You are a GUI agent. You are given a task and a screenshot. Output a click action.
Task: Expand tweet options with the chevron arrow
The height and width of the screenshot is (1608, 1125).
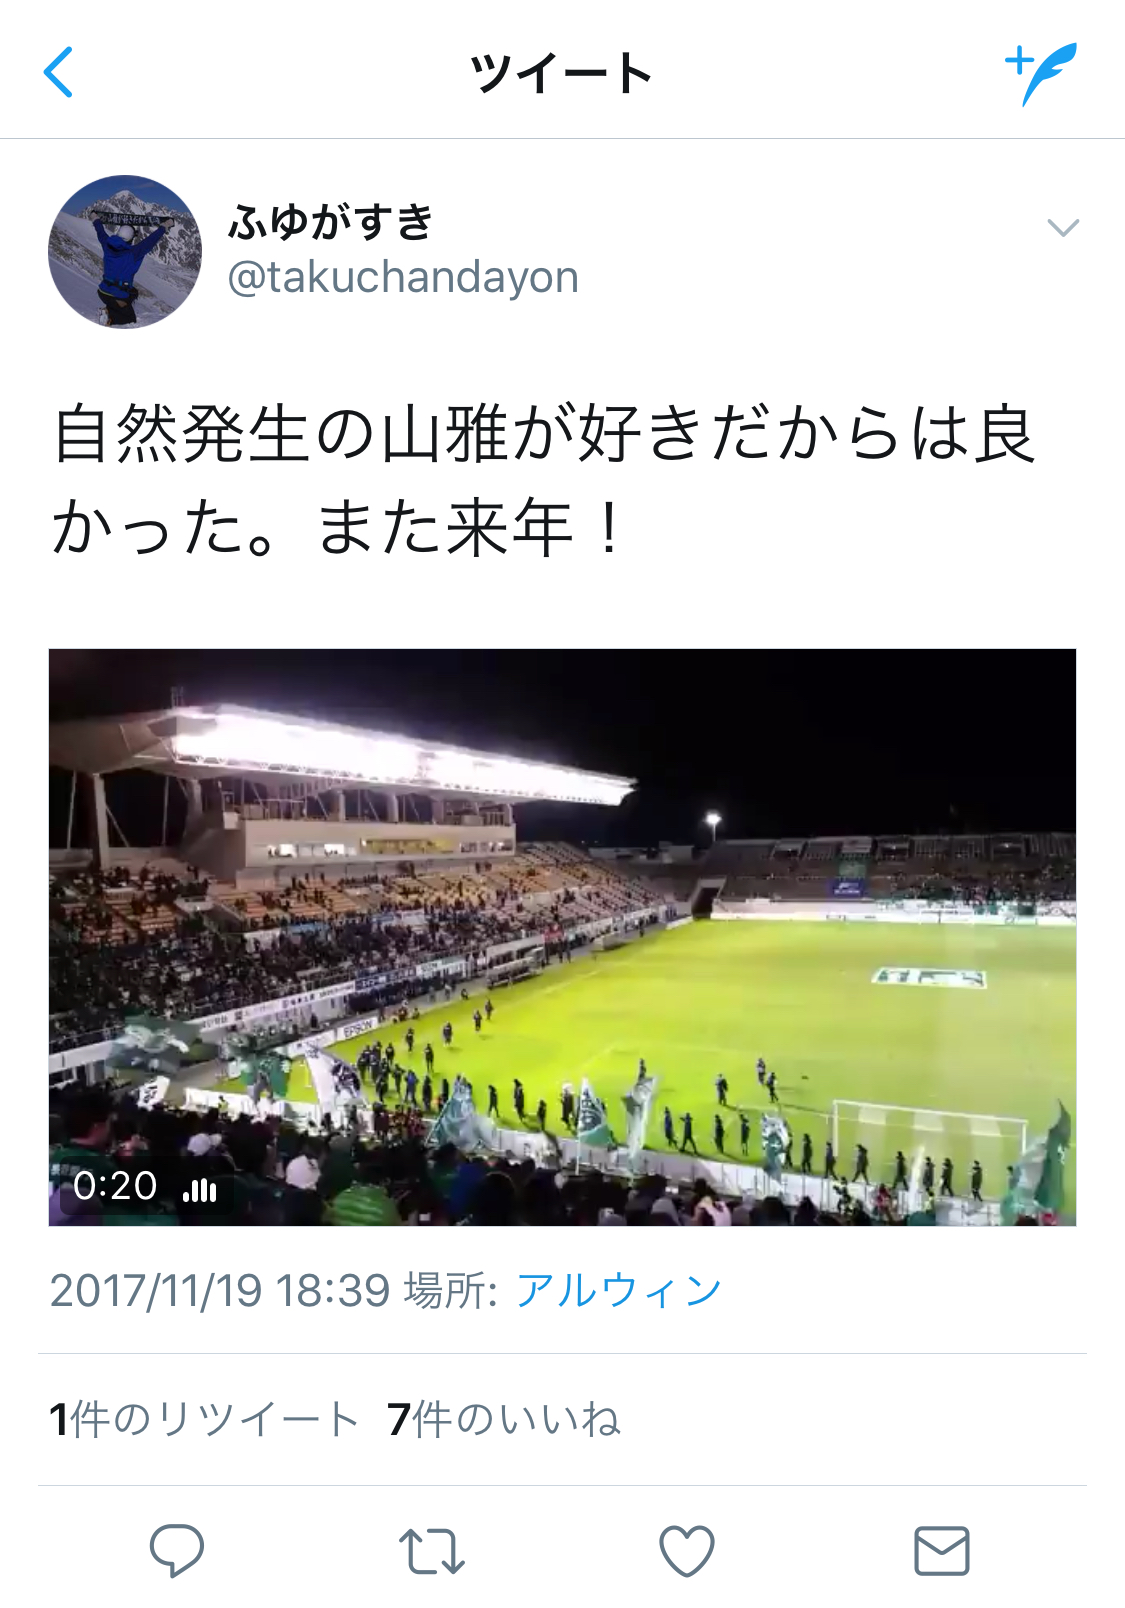point(1063,228)
